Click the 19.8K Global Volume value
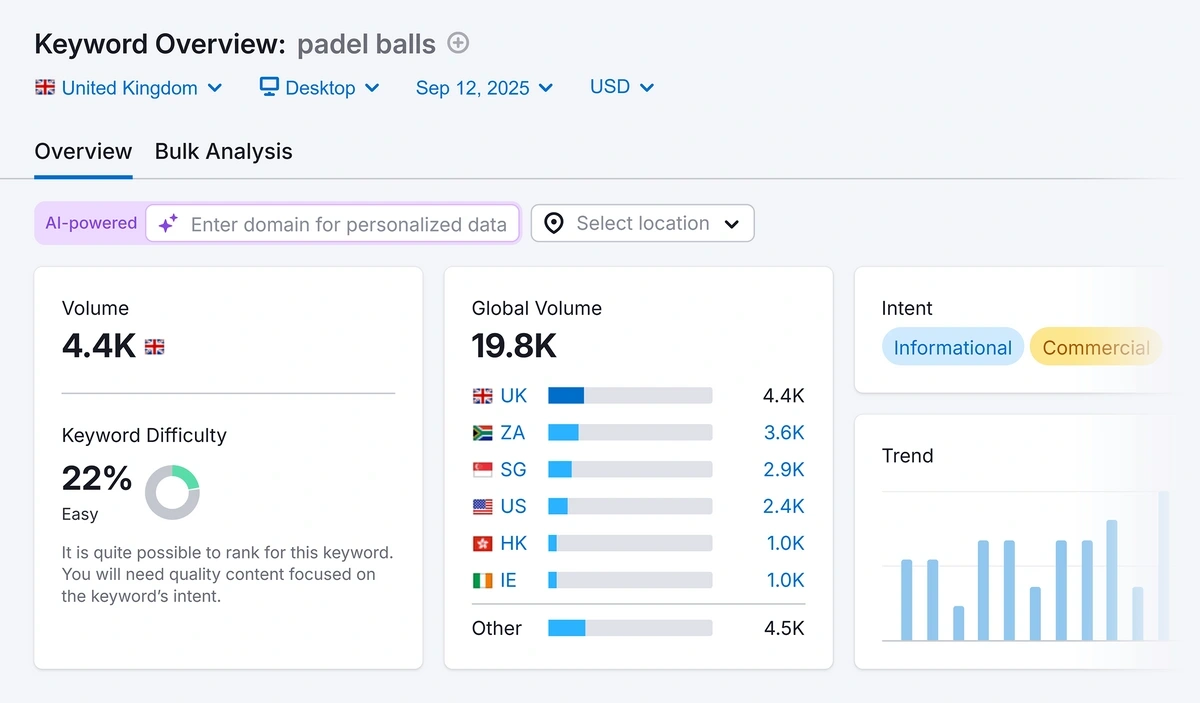Image resolution: width=1200 pixels, height=703 pixels. pyautogui.click(x=514, y=346)
